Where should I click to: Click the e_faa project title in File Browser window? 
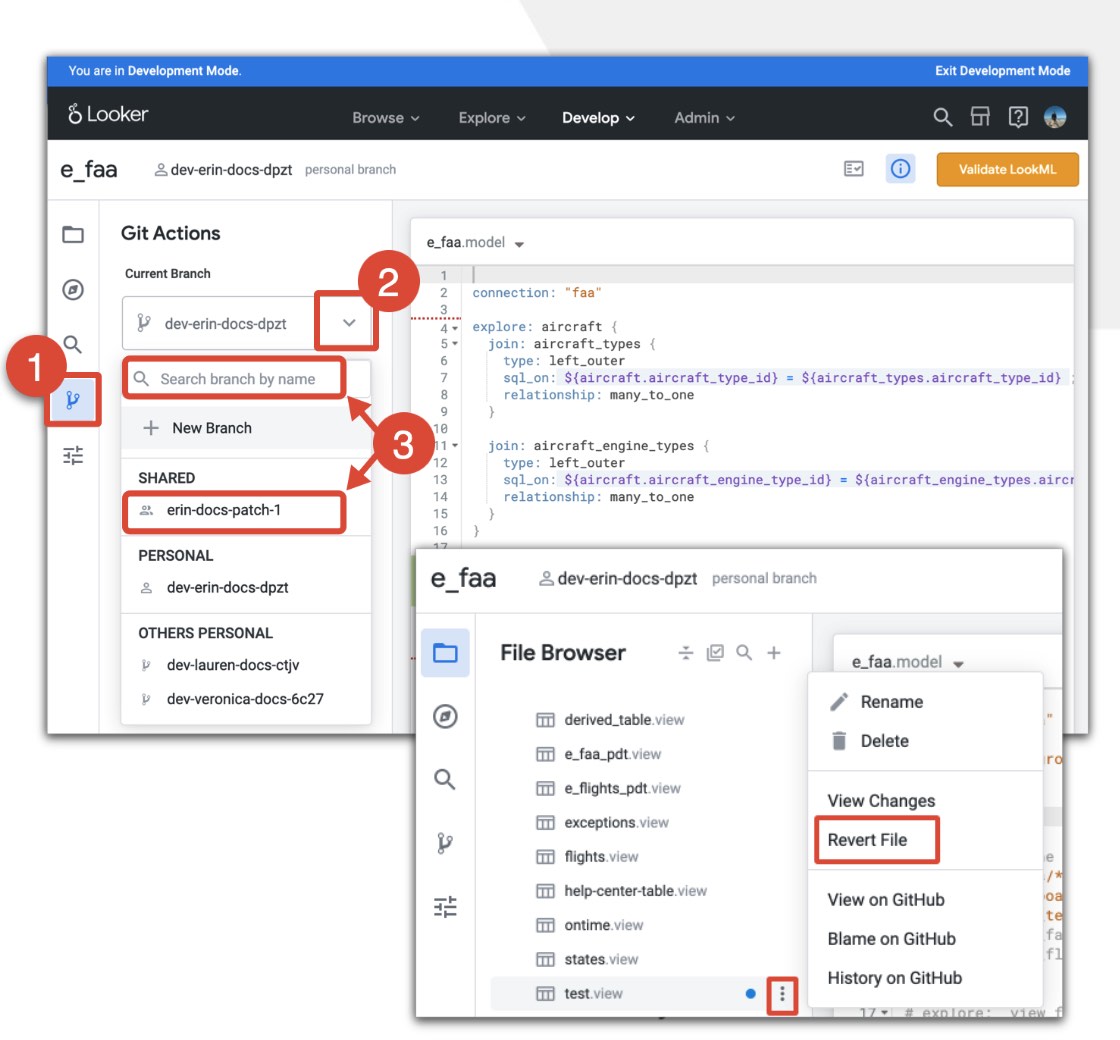[463, 579]
